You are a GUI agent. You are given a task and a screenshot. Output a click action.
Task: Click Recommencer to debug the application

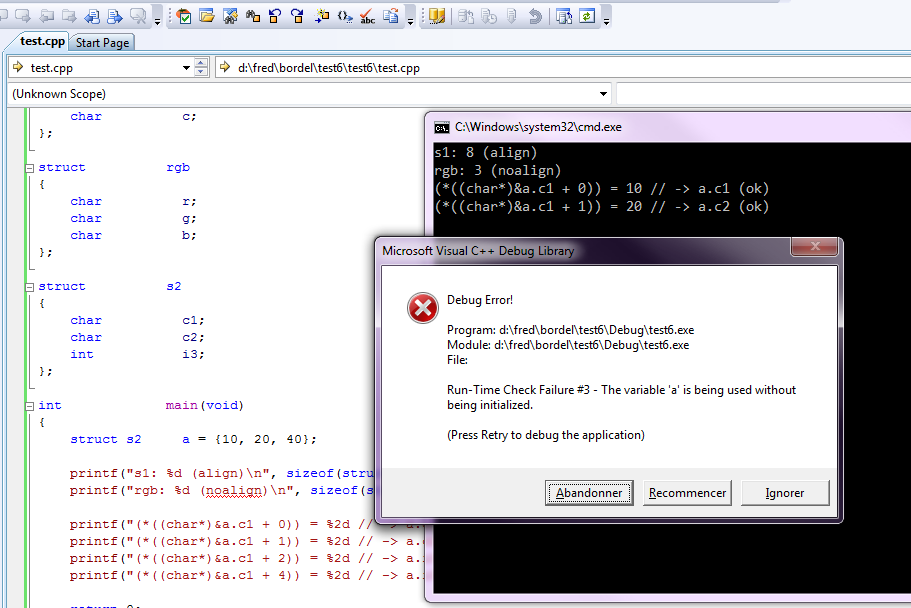[x=687, y=493]
